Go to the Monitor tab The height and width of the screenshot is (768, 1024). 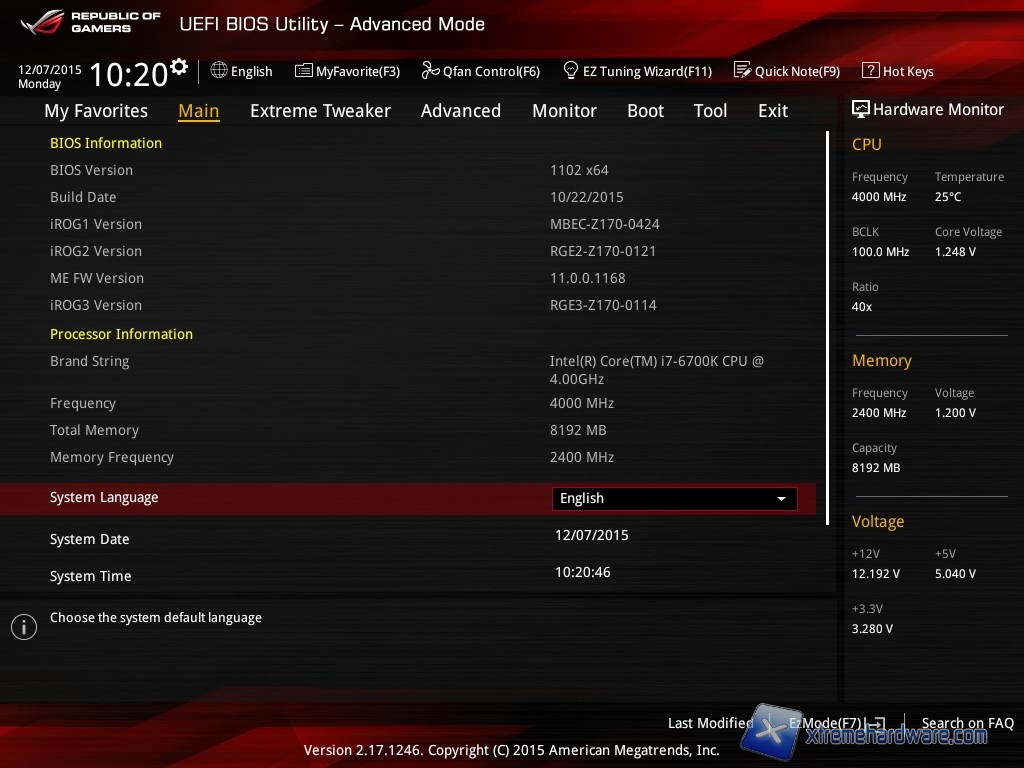(x=564, y=111)
